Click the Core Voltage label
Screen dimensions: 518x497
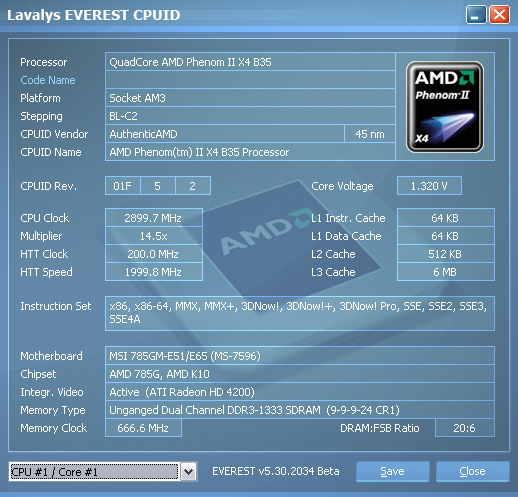(x=342, y=186)
